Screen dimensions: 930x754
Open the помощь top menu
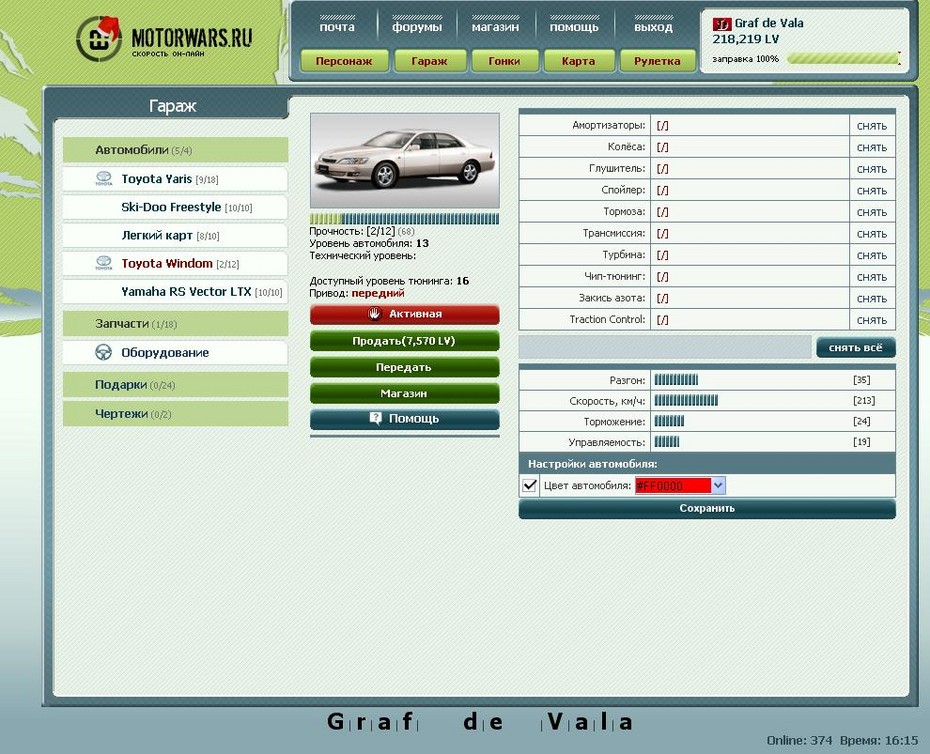pyautogui.click(x=574, y=27)
